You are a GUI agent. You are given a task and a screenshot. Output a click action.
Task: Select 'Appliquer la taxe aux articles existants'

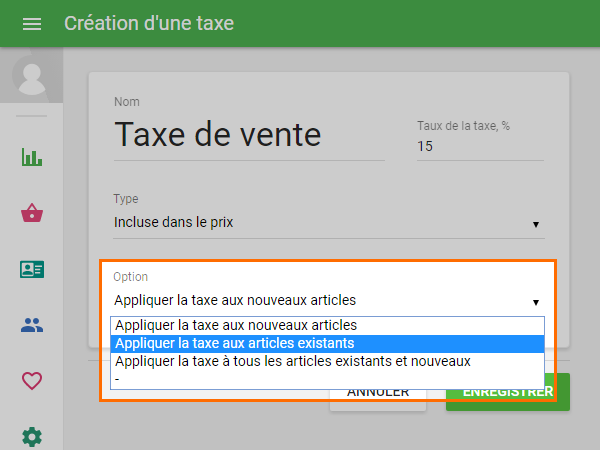tap(327, 344)
